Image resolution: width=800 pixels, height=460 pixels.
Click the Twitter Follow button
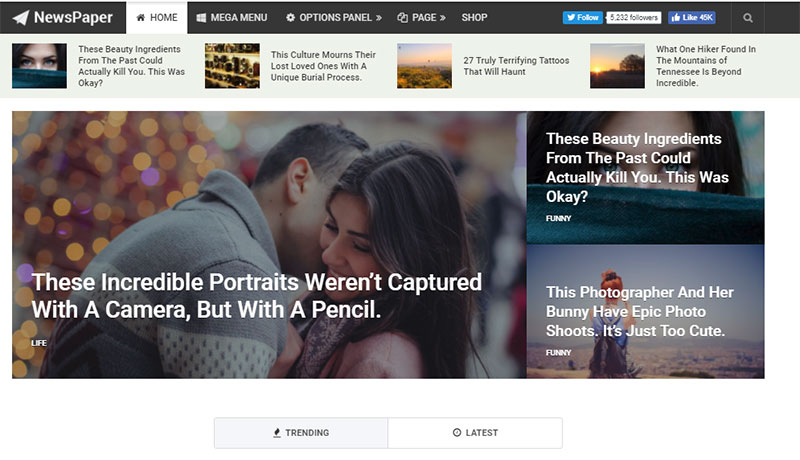pyautogui.click(x=583, y=18)
